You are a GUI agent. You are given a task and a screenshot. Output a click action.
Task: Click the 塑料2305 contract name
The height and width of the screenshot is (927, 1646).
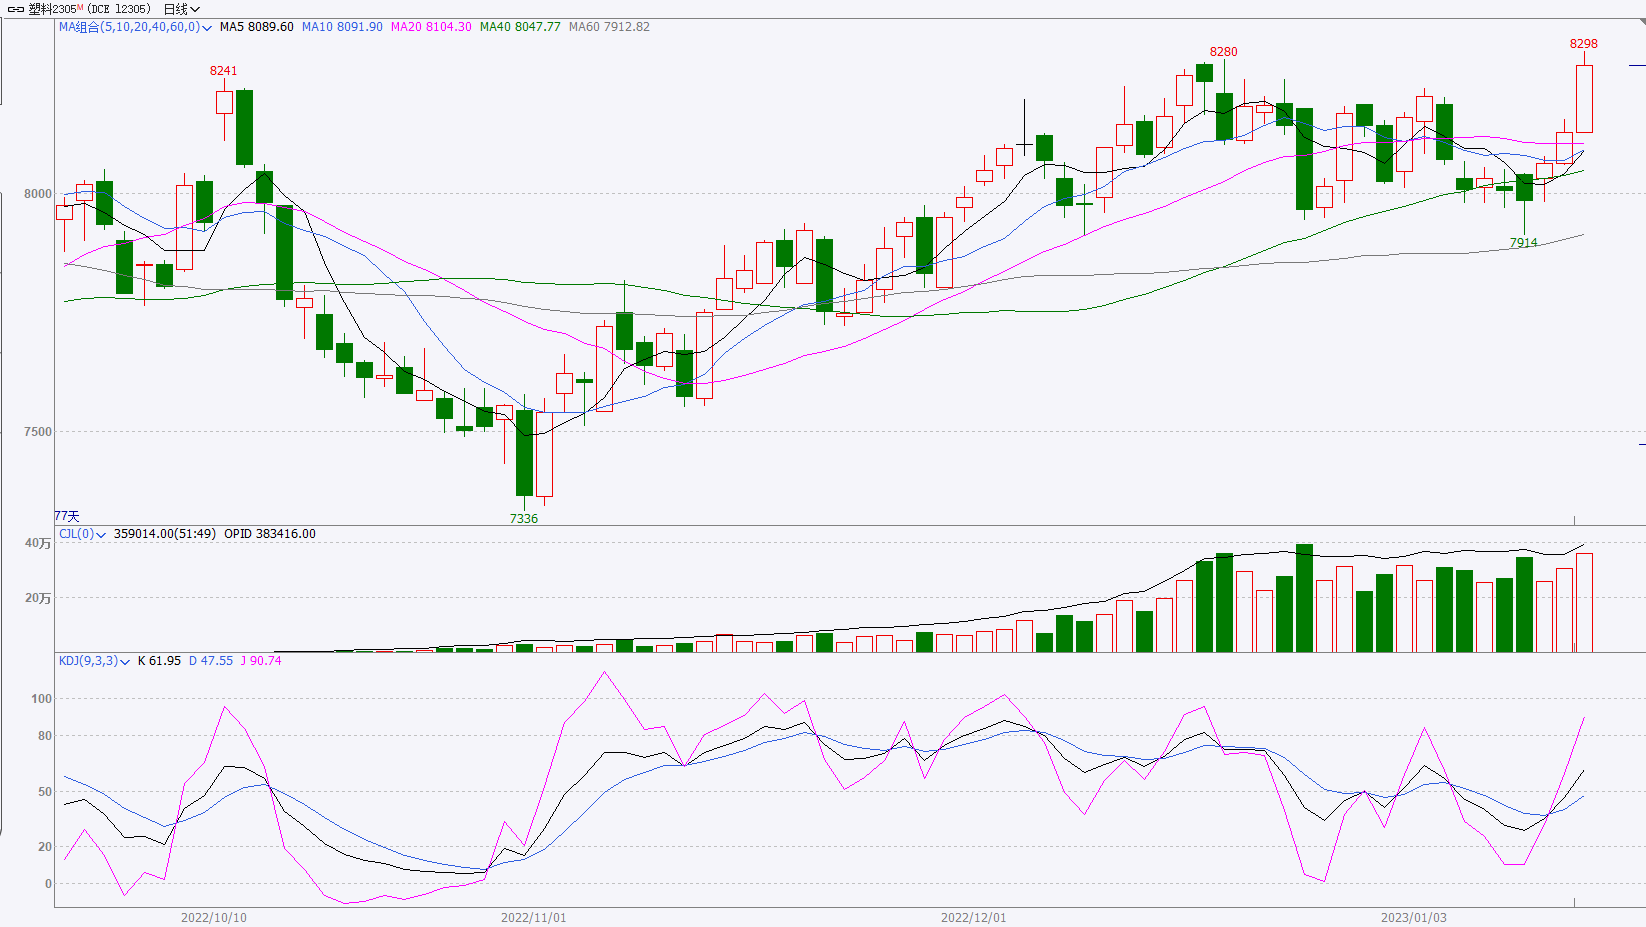tap(52, 9)
